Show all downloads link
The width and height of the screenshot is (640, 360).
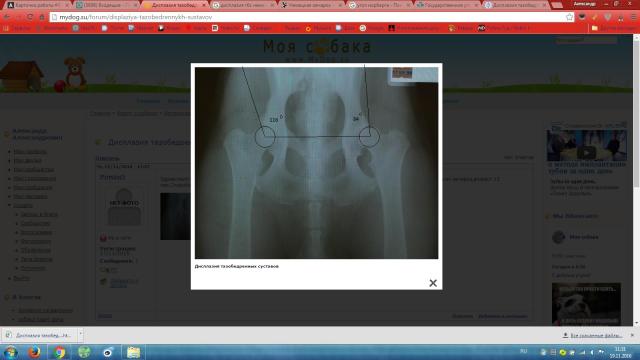(x=596, y=335)
